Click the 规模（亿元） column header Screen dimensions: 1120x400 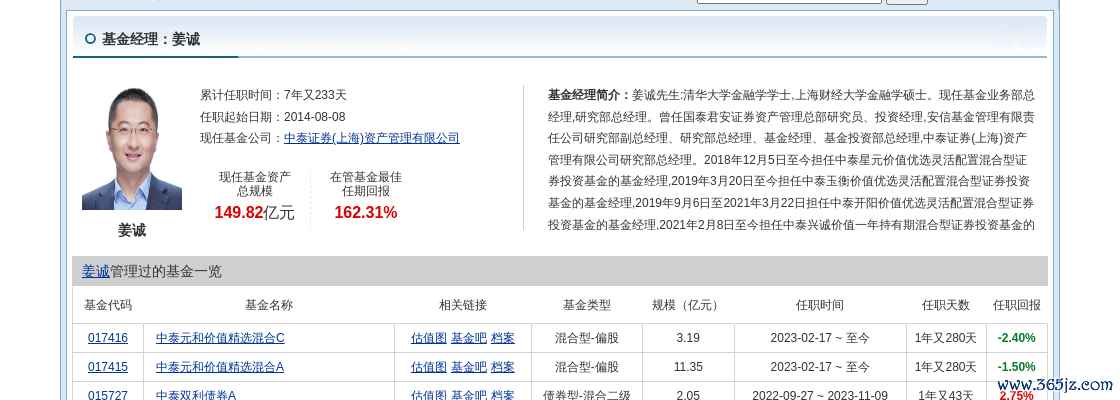tap(688, 305)
